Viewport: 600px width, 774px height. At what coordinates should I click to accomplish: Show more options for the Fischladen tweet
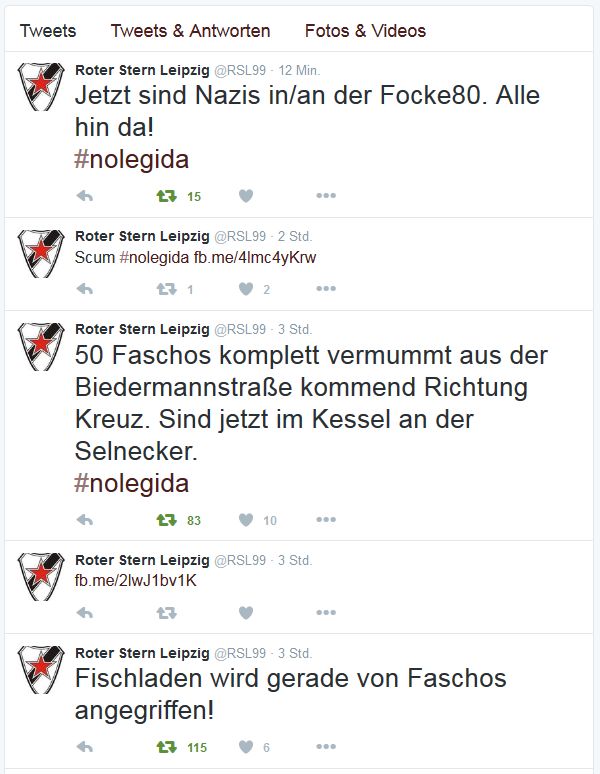(326, 746)
